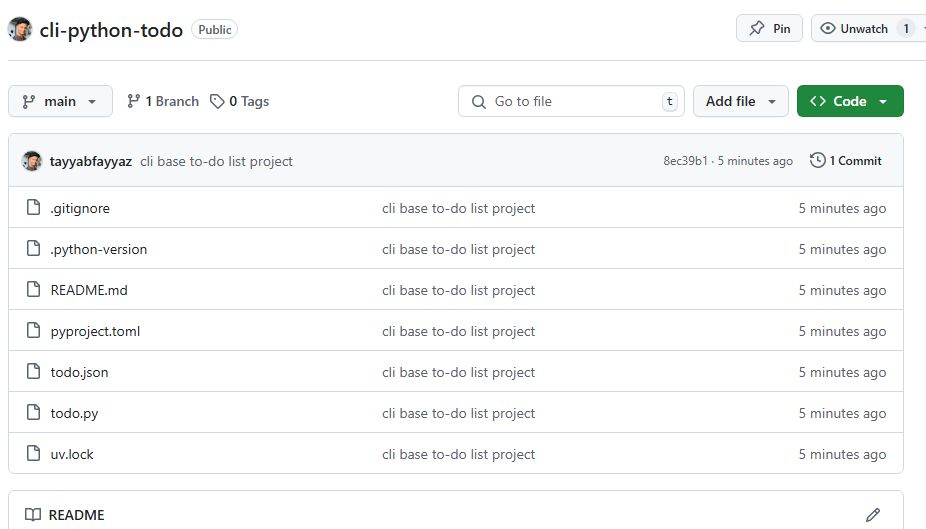Expand the main branch selector dropdown
Viewport: 926px width, 529px height.
point(60,101)
